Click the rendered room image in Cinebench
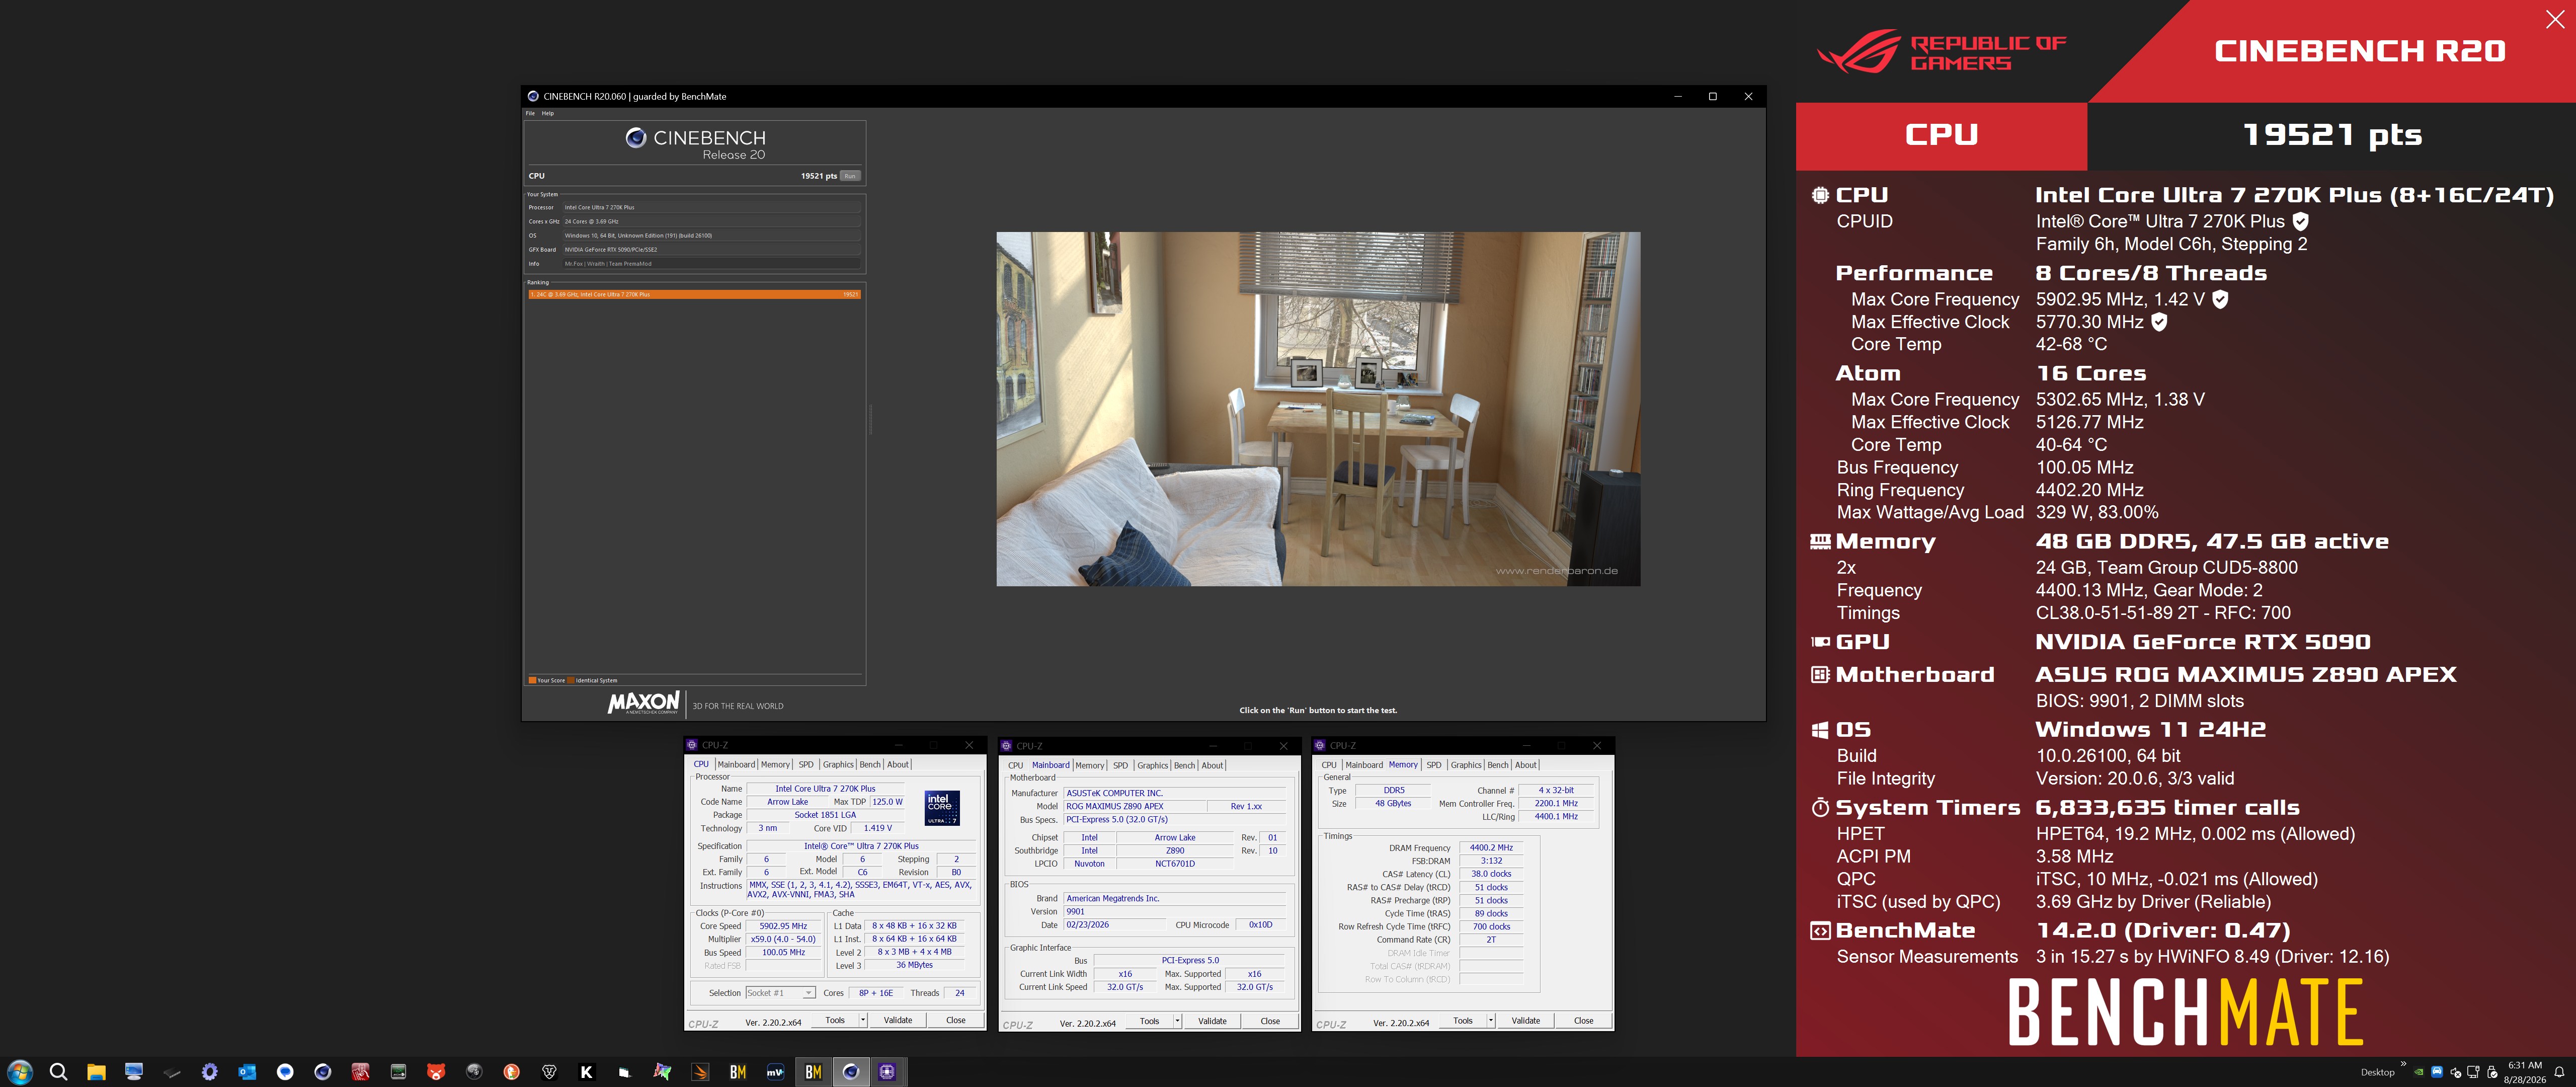 [x=1318, y=409]
